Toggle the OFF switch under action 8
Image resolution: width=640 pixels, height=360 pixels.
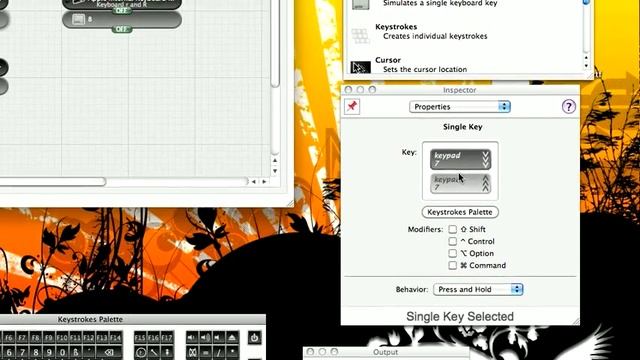click(122, 29)
